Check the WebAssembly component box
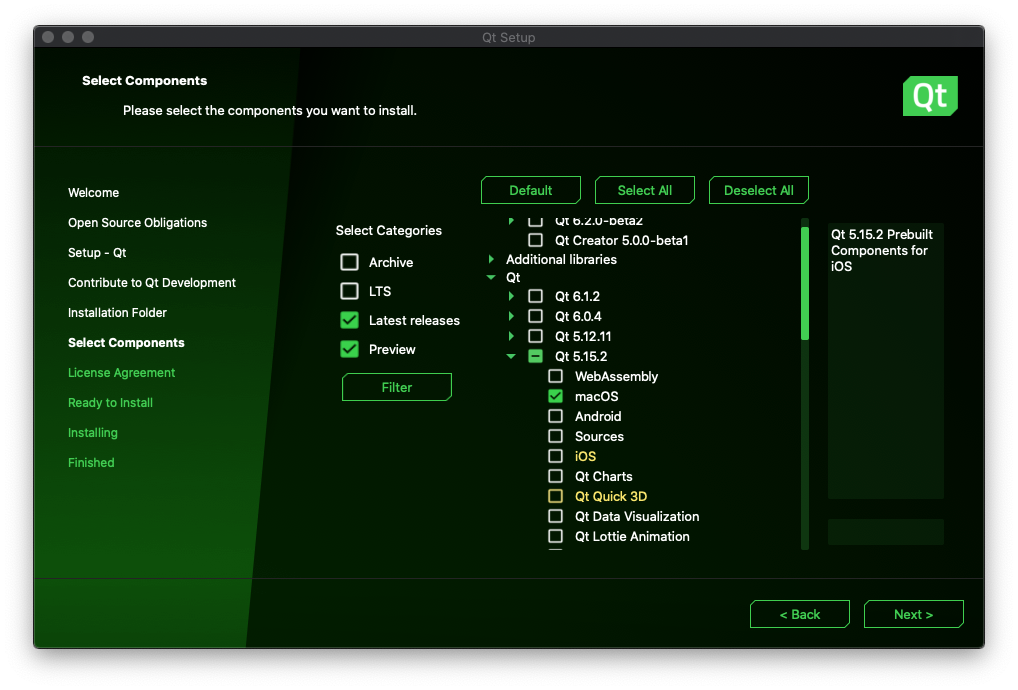The height and width of the screenshot is (690, 1018). click(556, 376)
